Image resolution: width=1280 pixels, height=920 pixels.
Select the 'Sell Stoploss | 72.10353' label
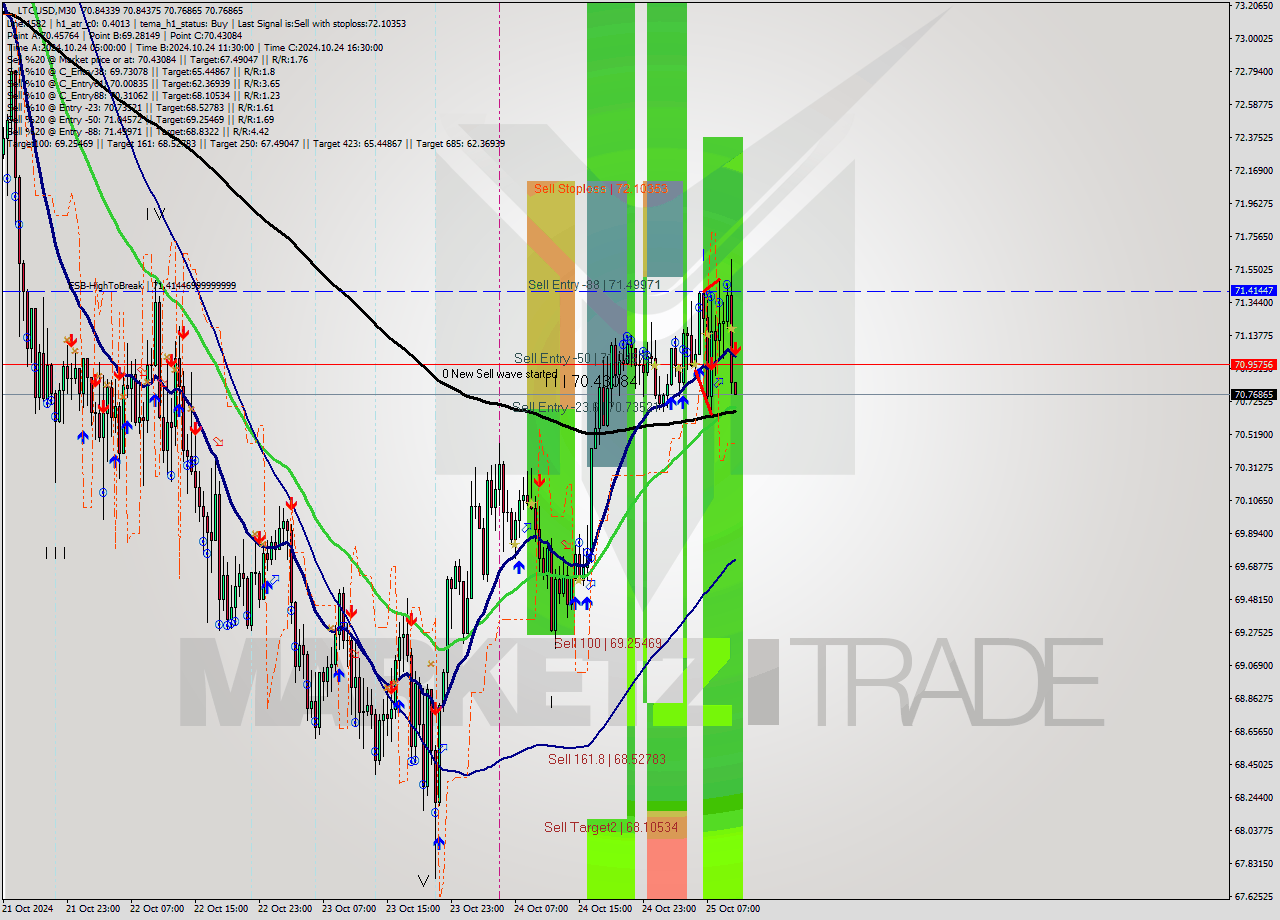coord(601,188)
